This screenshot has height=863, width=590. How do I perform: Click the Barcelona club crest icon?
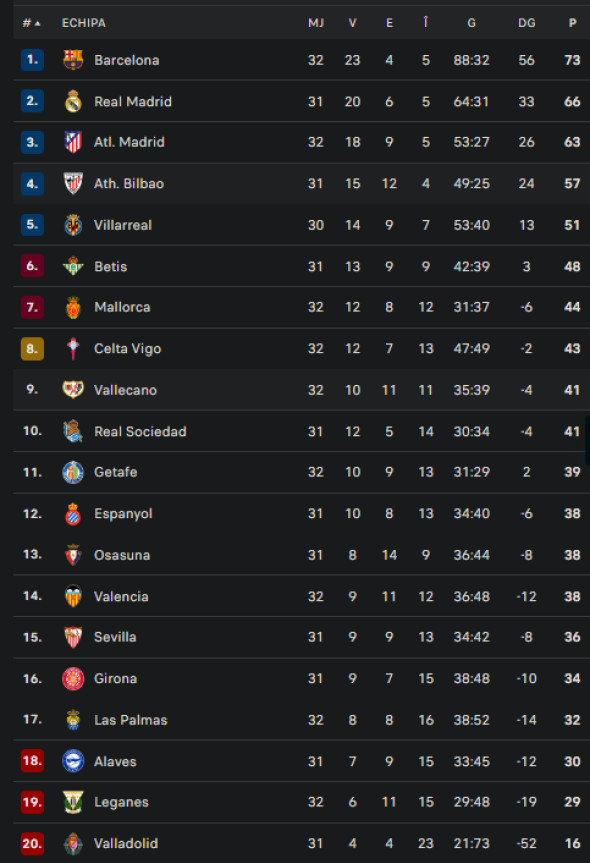[x=73, y=60]
